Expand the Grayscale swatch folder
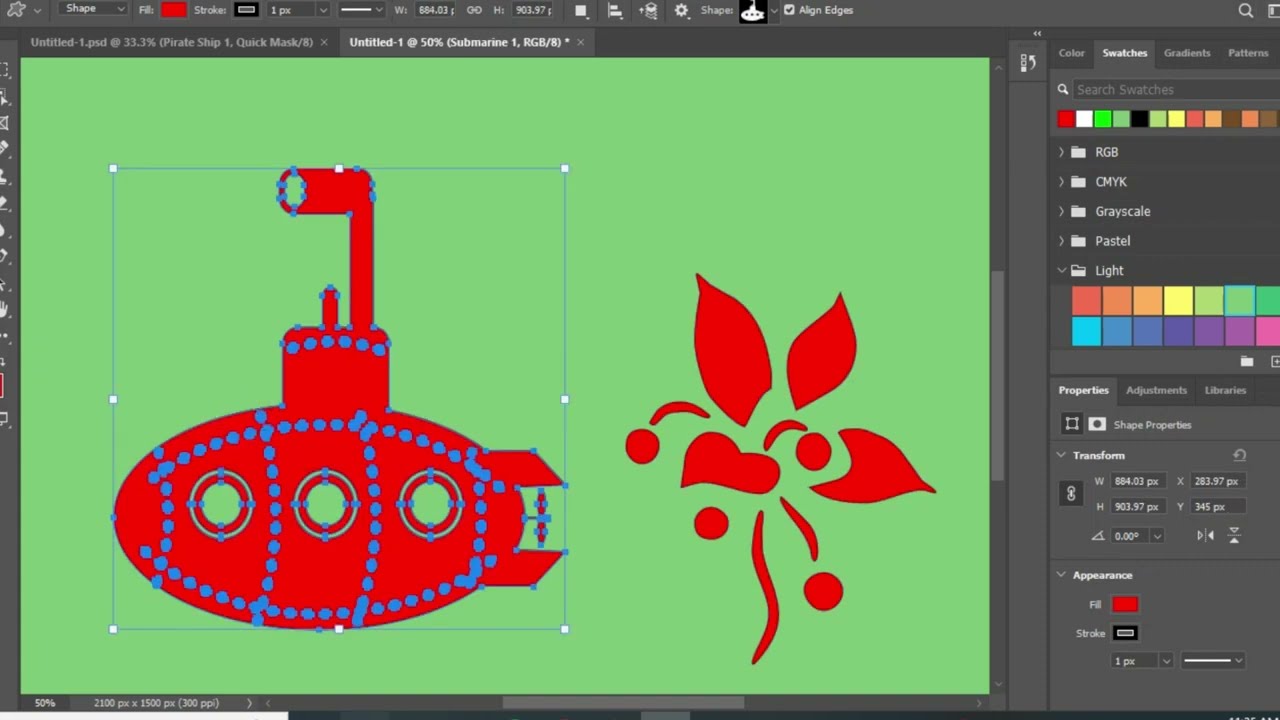 [x=1062, y=211]
